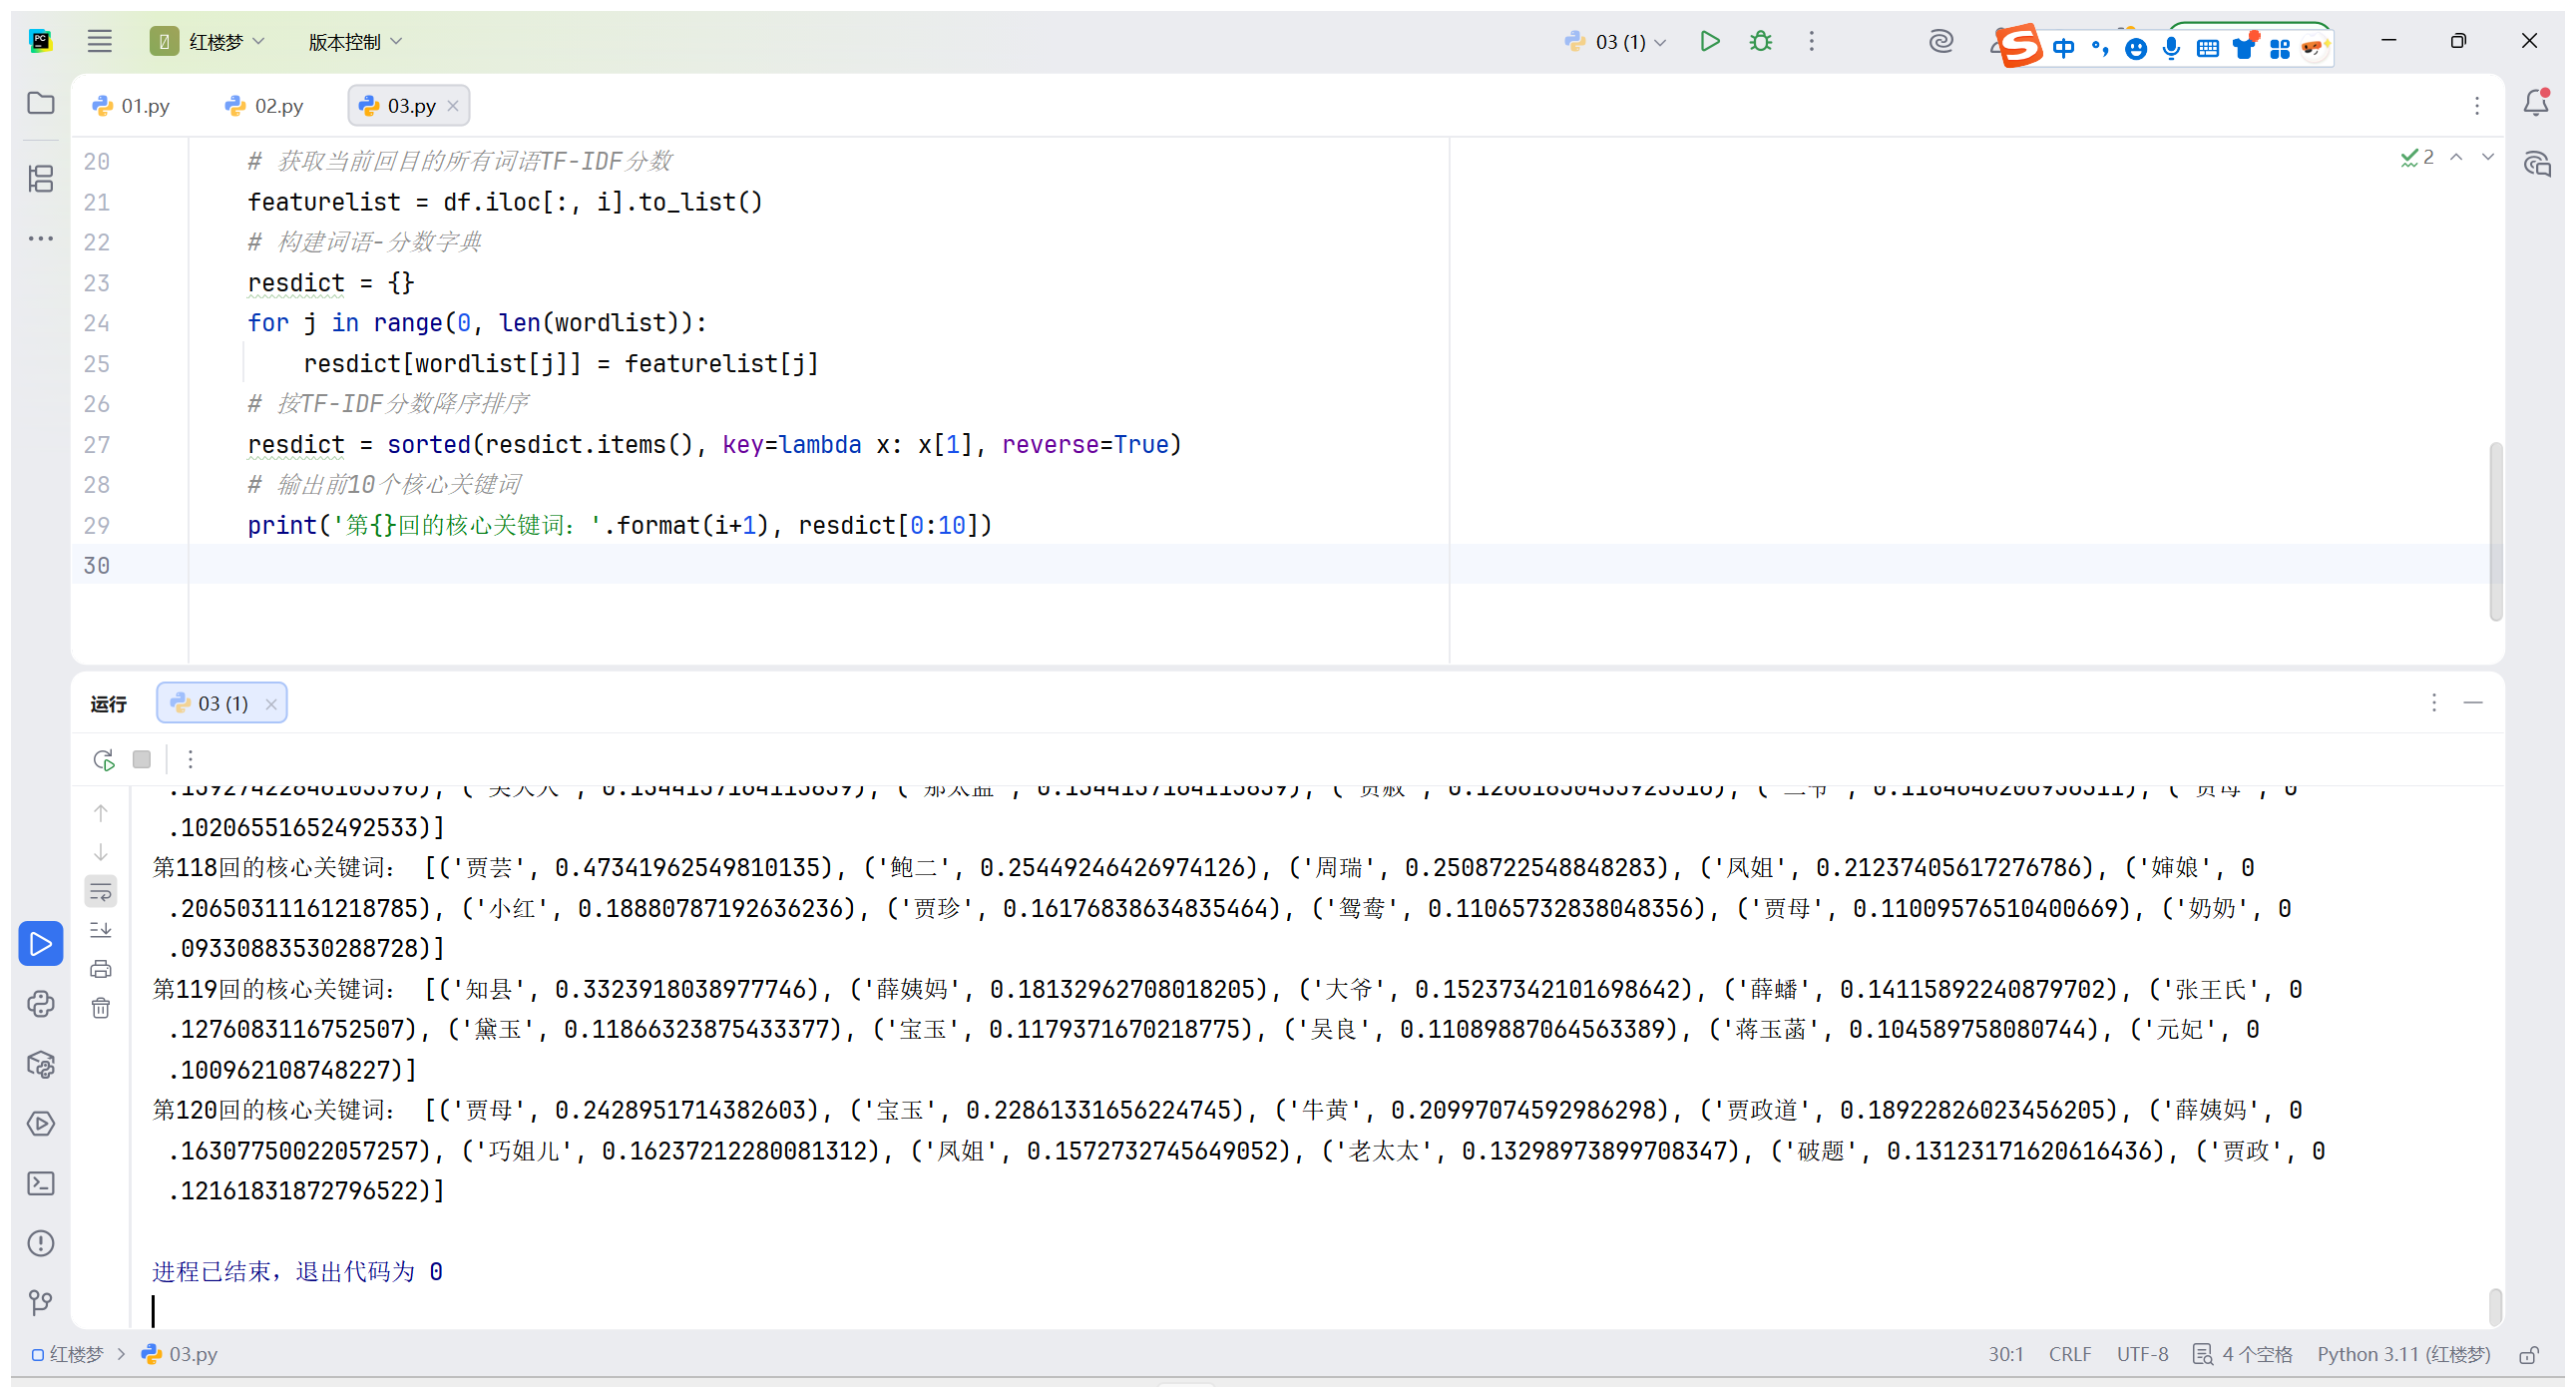This screenshot has width=2576, height=1387.
Task: Toggle read-only lock in the status bar
Action: (x=2529, y=1354)
